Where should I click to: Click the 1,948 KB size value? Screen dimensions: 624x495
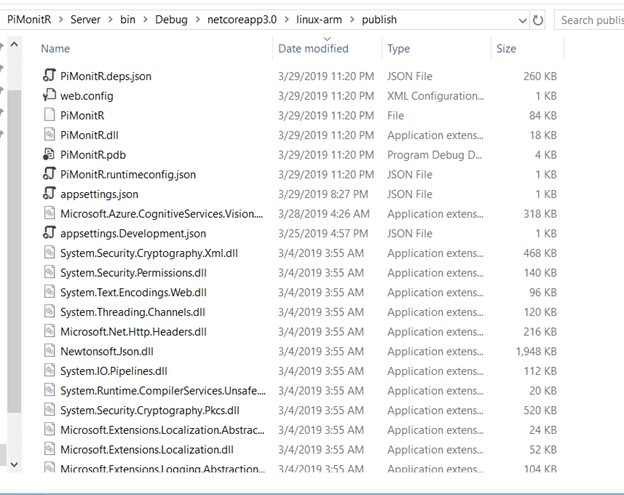pos(536,351)
